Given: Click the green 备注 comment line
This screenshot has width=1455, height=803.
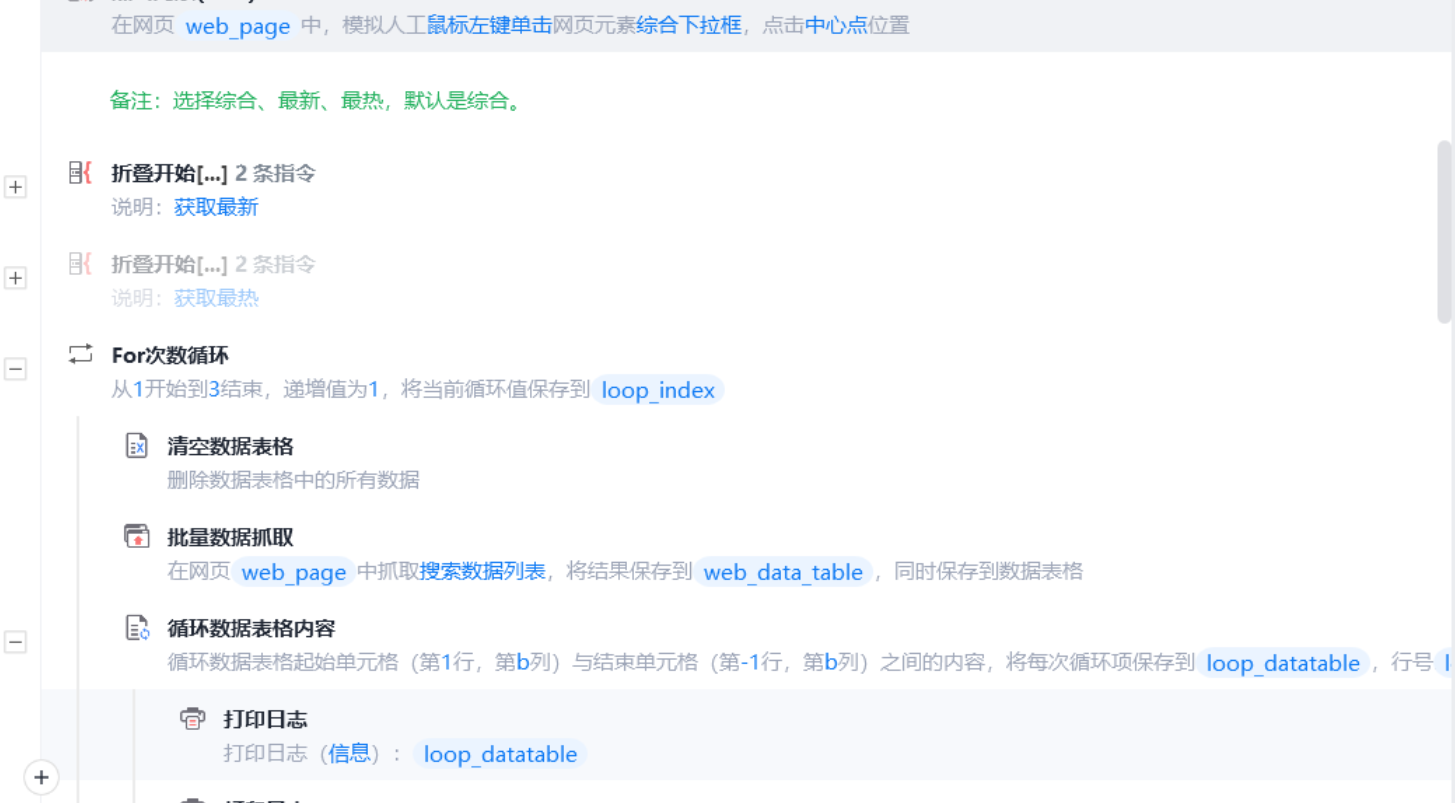Looking at the screenshot, I should click(x=316, y=100).
